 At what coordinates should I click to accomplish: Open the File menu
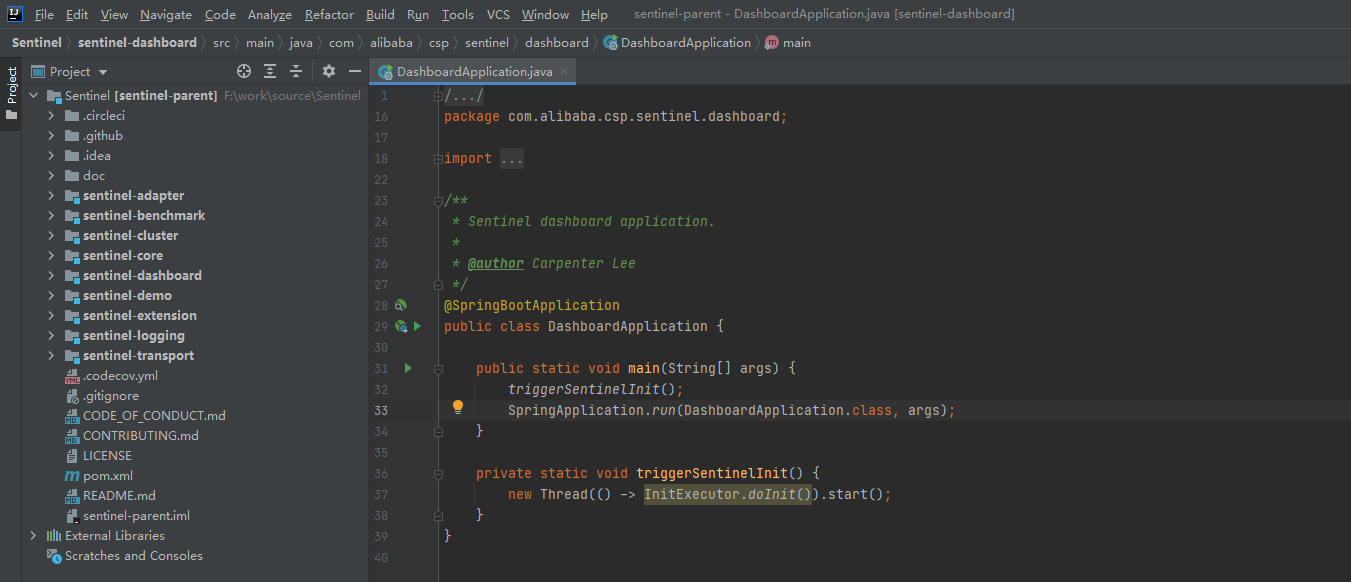click(x=44, y=15)
